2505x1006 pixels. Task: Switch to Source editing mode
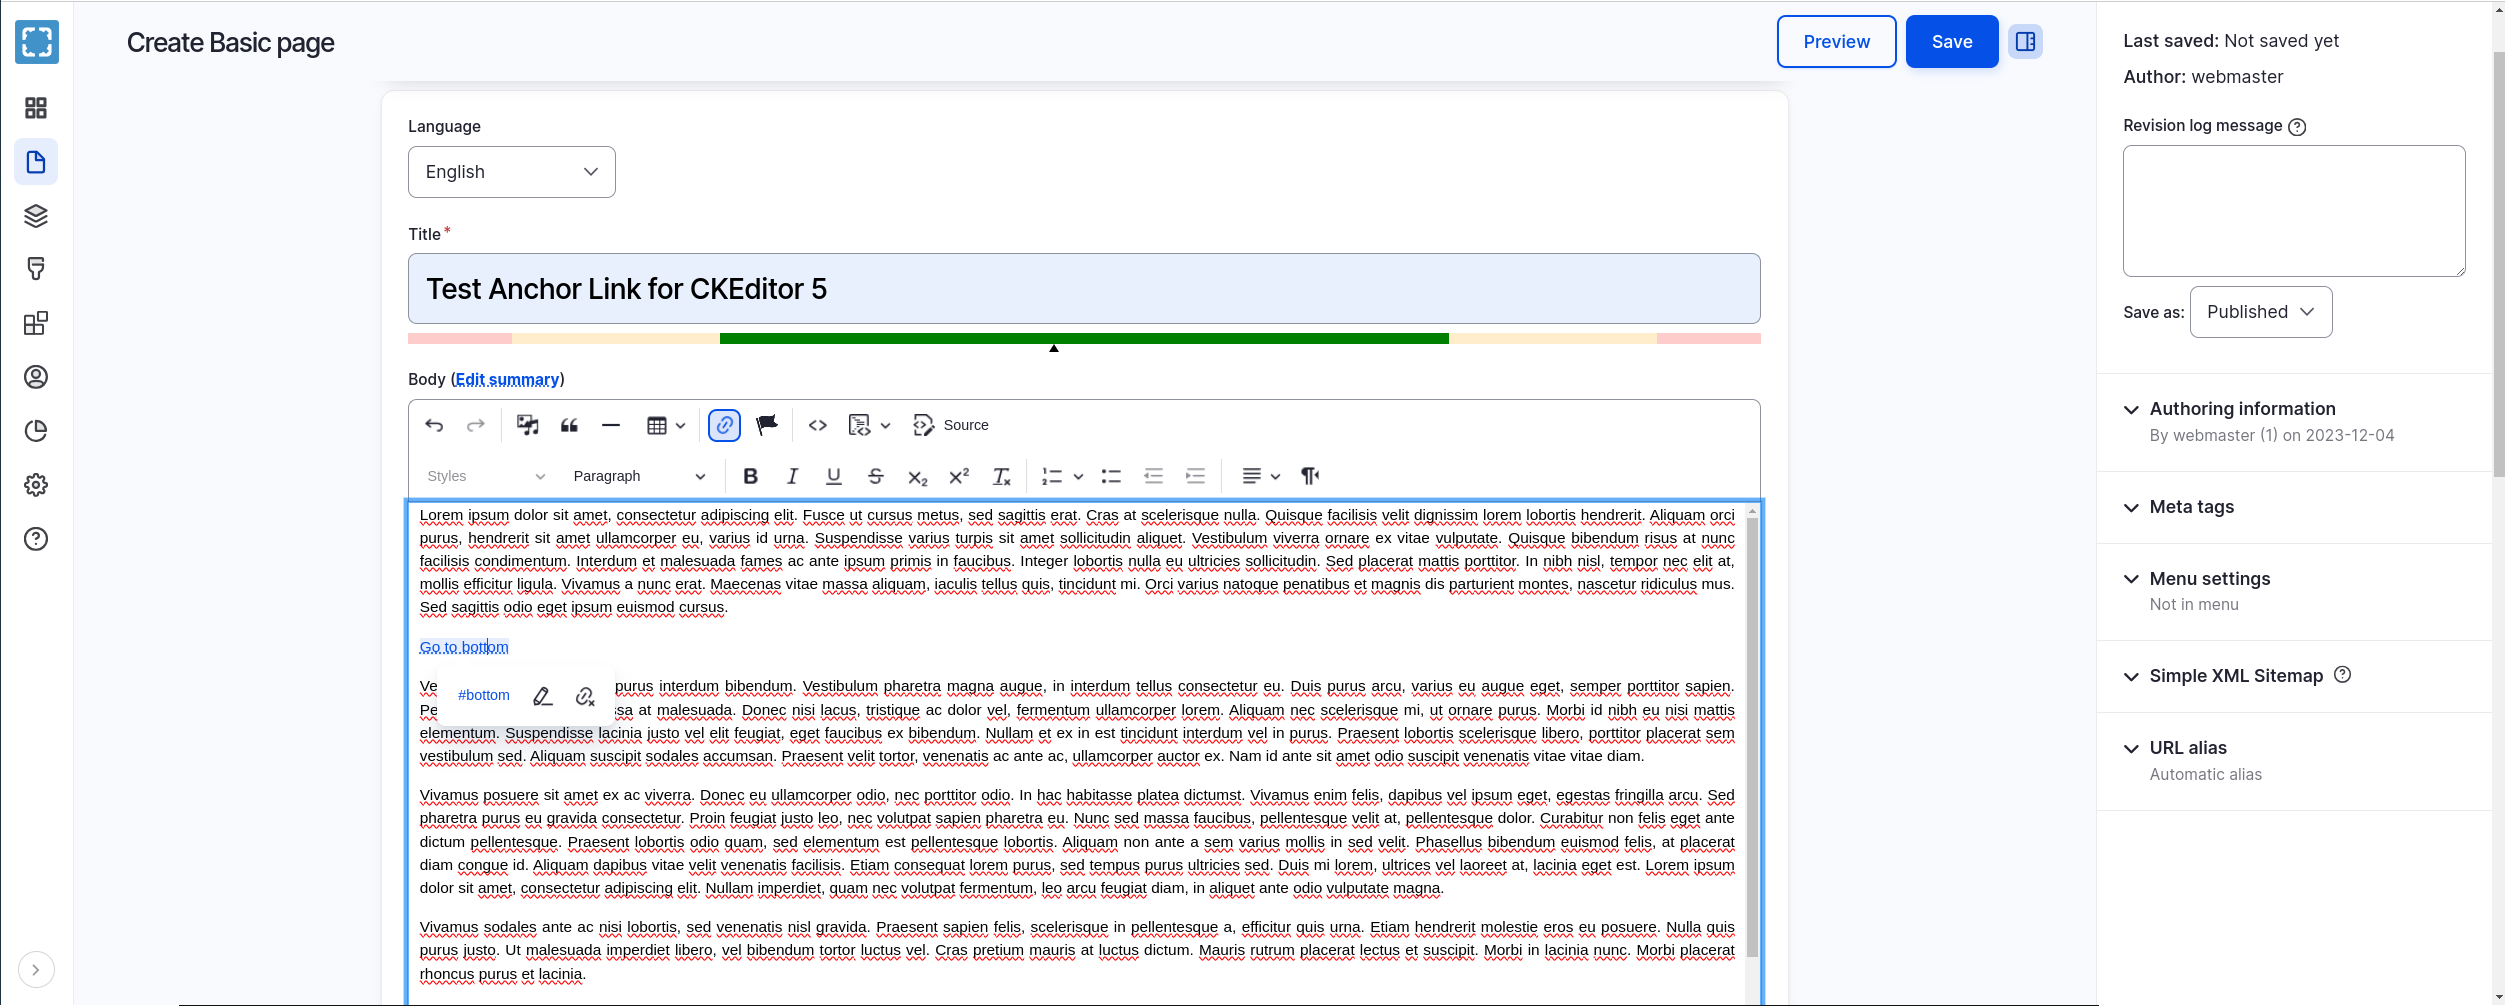(951, 425)
